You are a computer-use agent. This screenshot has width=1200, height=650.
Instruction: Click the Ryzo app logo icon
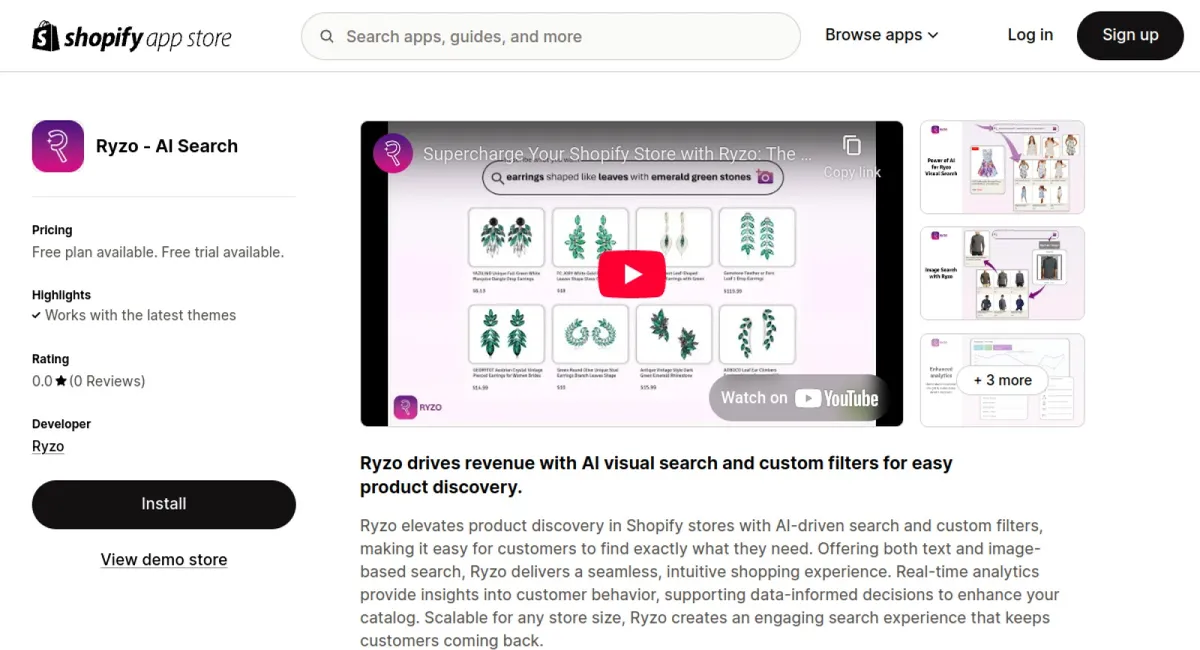[58, 146]
